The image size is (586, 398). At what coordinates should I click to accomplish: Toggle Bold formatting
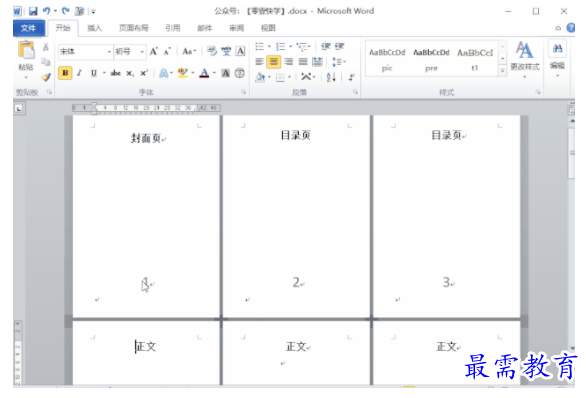tap(65, 73)
